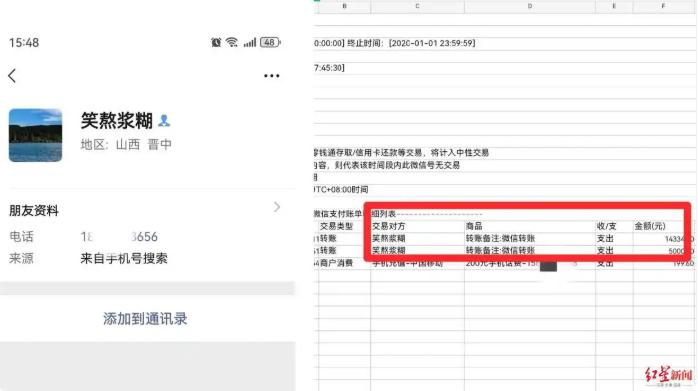This screenshot has height=391, width=698.
Task: Click the 金额(元) header cell
Action: pyautogui.click(x=663, y=226)
